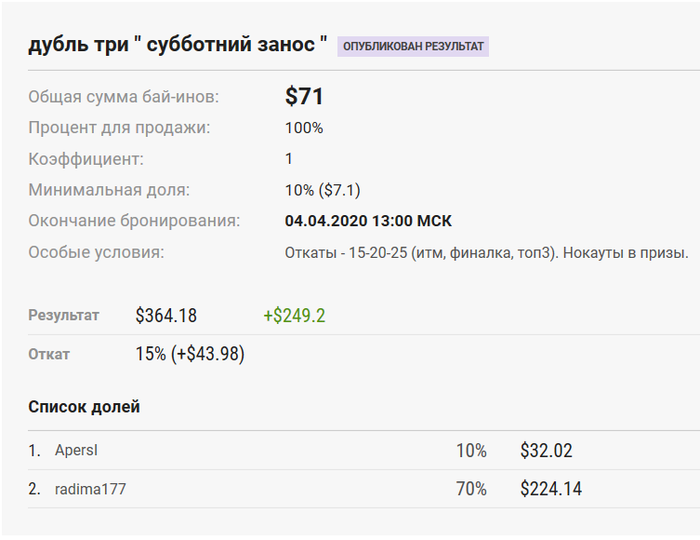The image size is (700, 540).
Task: Click the booking deadline 04.04.2020 13:00 МСК
Action: click(368, 221)
